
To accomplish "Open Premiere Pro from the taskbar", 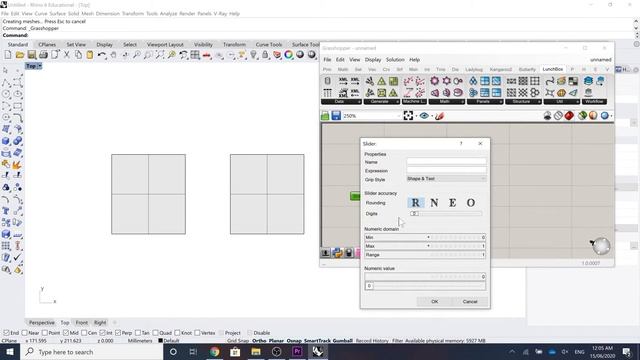I will click(297, 351).
